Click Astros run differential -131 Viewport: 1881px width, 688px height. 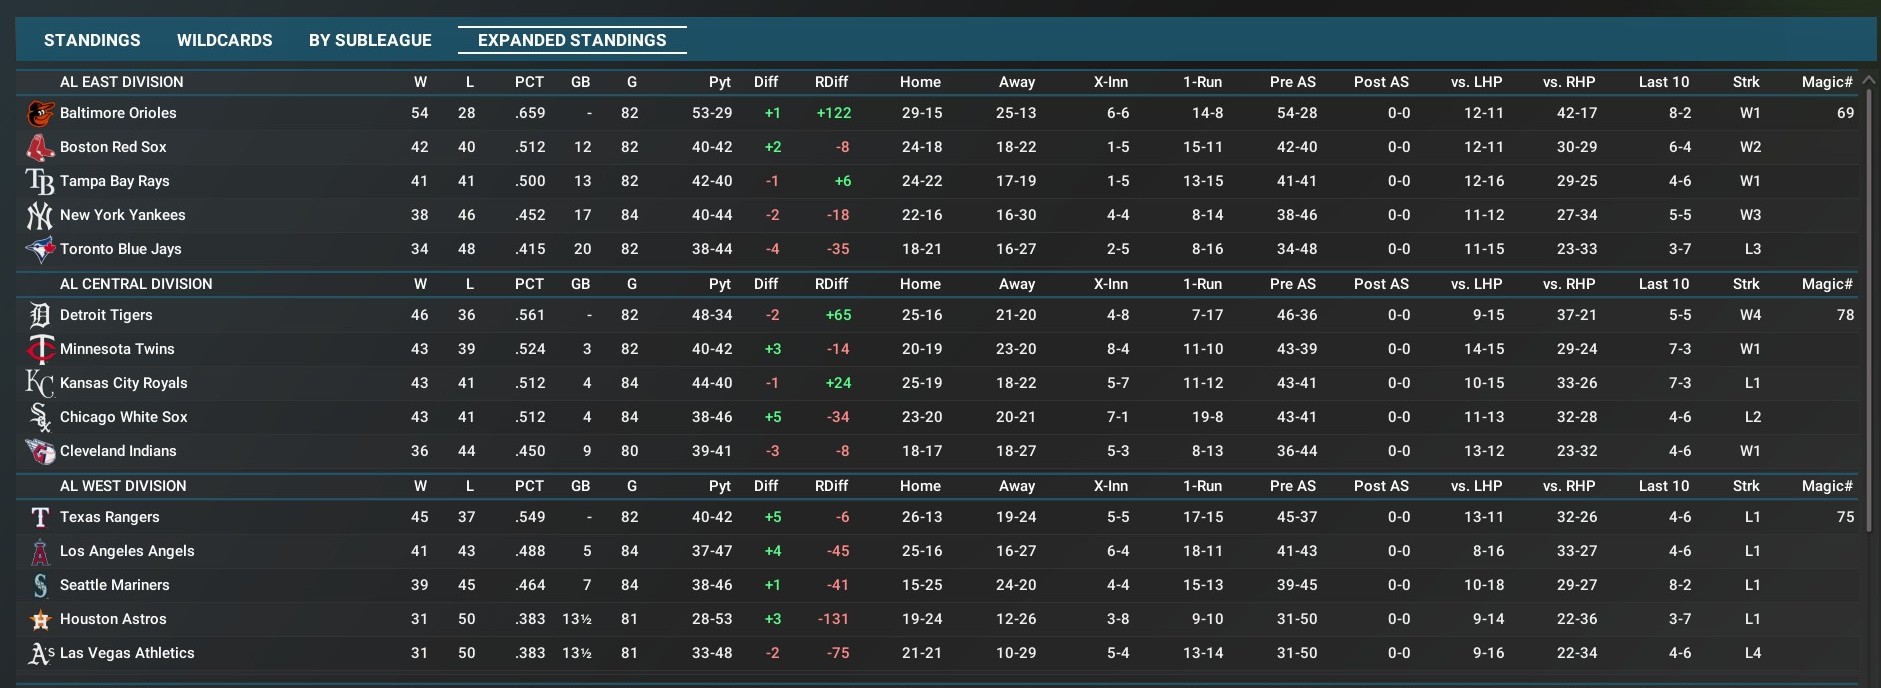(x=833, y=619)
